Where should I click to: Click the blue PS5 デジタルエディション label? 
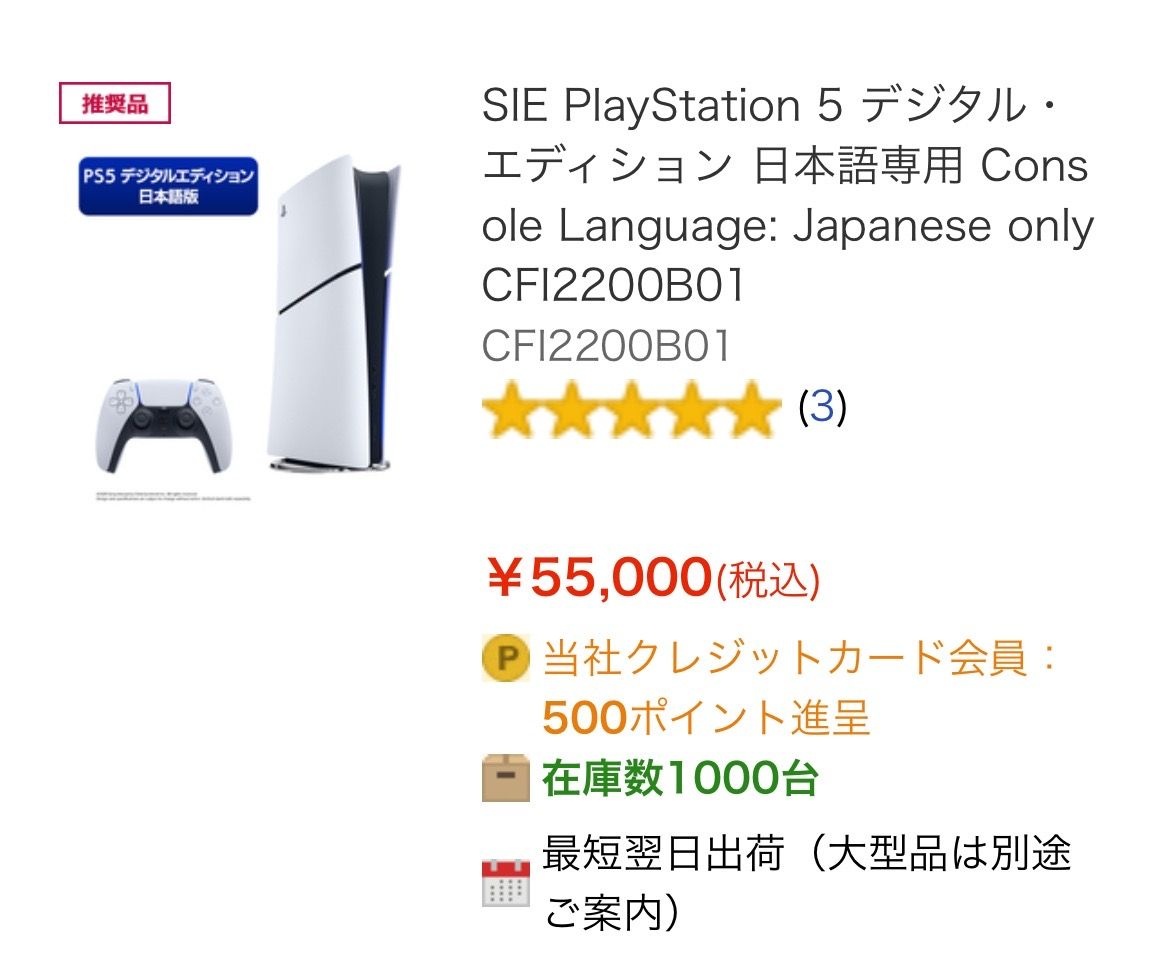(168, 186)
